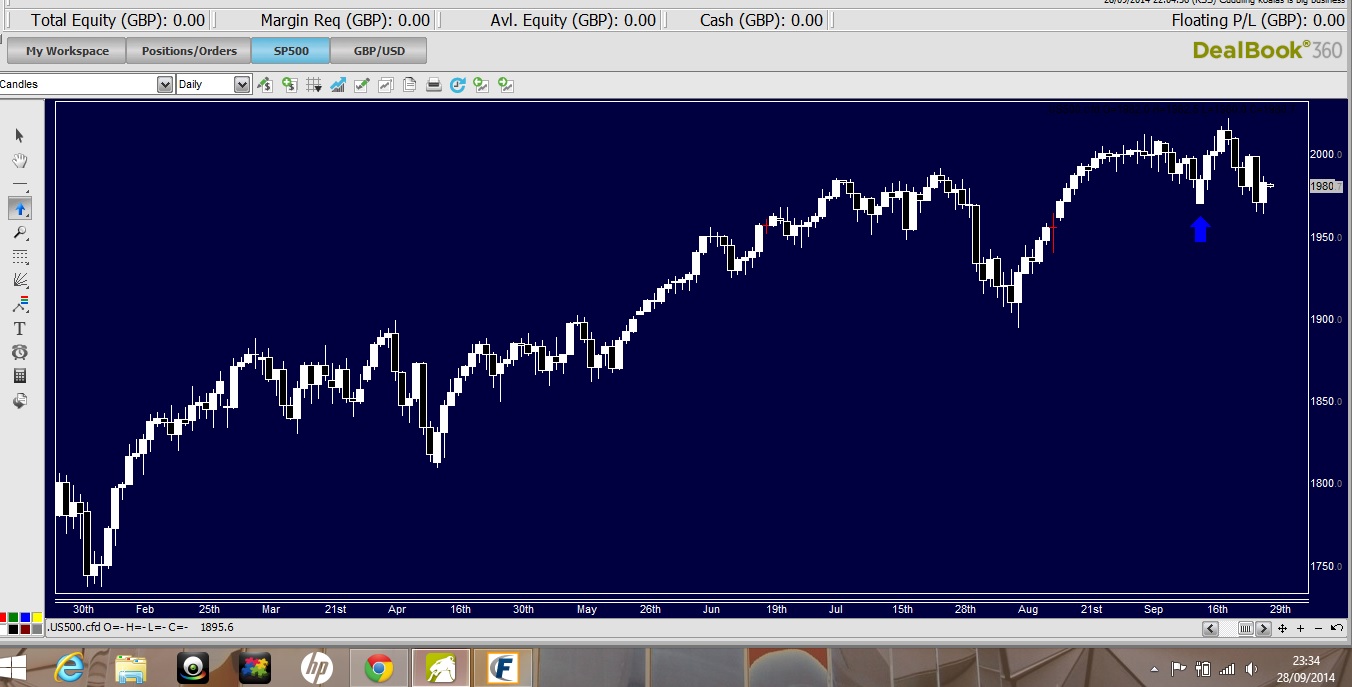The image size is (1352, 687).
Task: Open the Daily timeframe dropdown
Action: pos(241,85)
